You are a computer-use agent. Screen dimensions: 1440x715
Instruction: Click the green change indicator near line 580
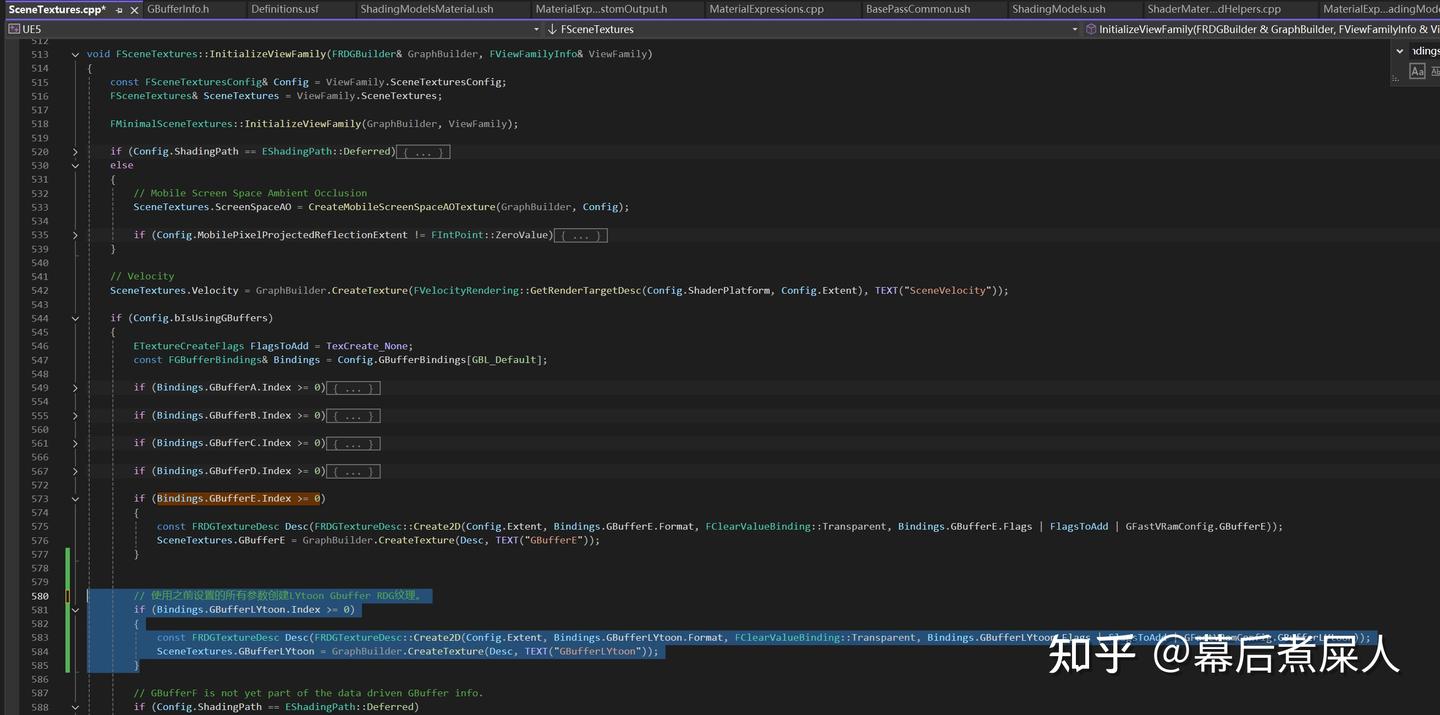pos(67,595)
